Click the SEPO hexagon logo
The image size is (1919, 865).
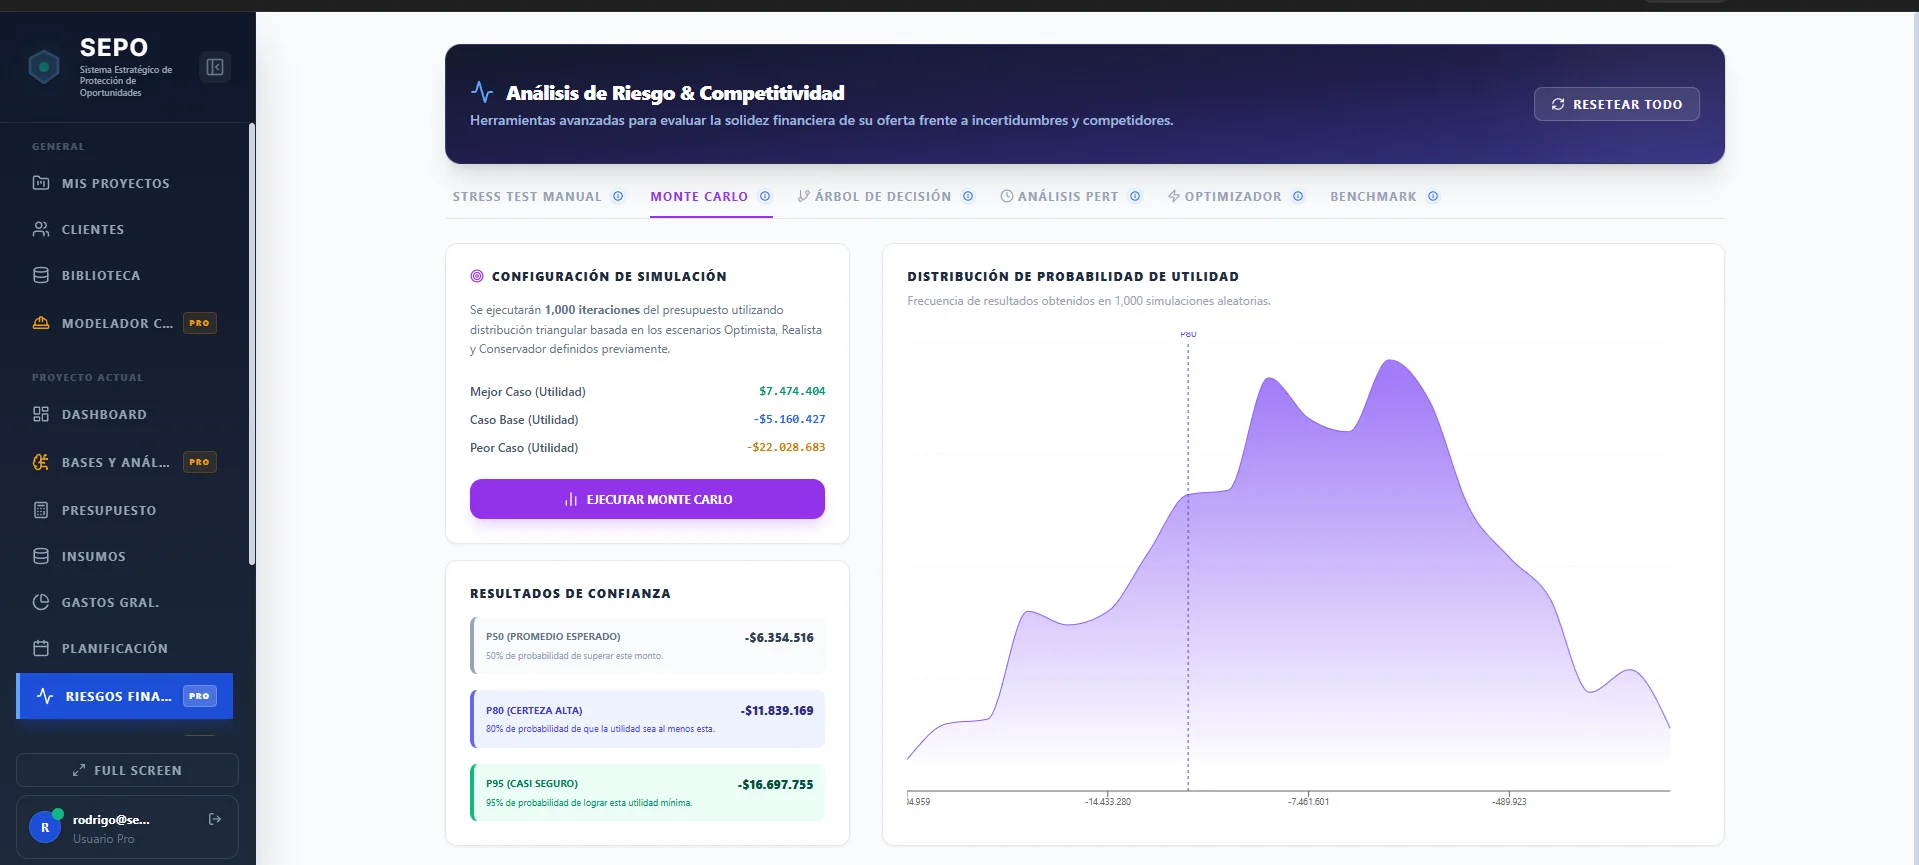click(44, 67)
